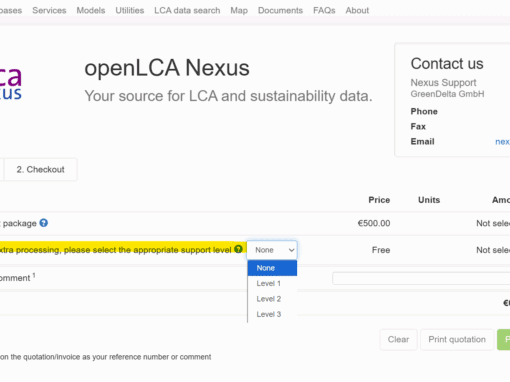Click the Price column header
The height and width of the screenshot is (382, 510).
pos(379,200)
